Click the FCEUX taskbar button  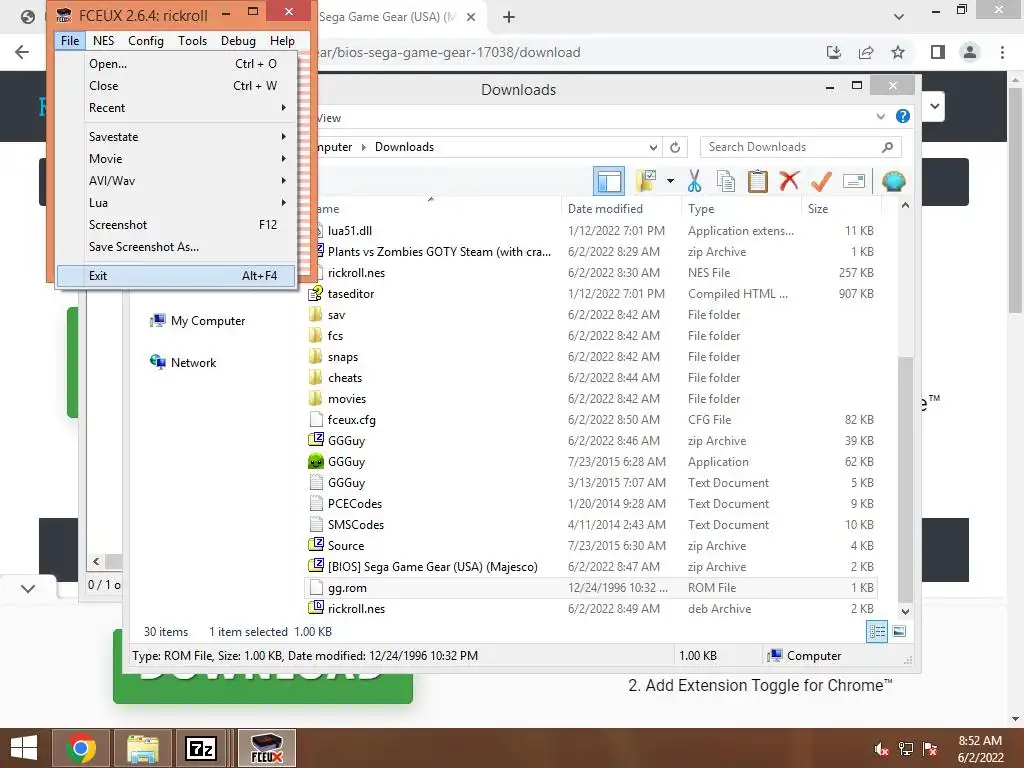(x=266, y=748)
